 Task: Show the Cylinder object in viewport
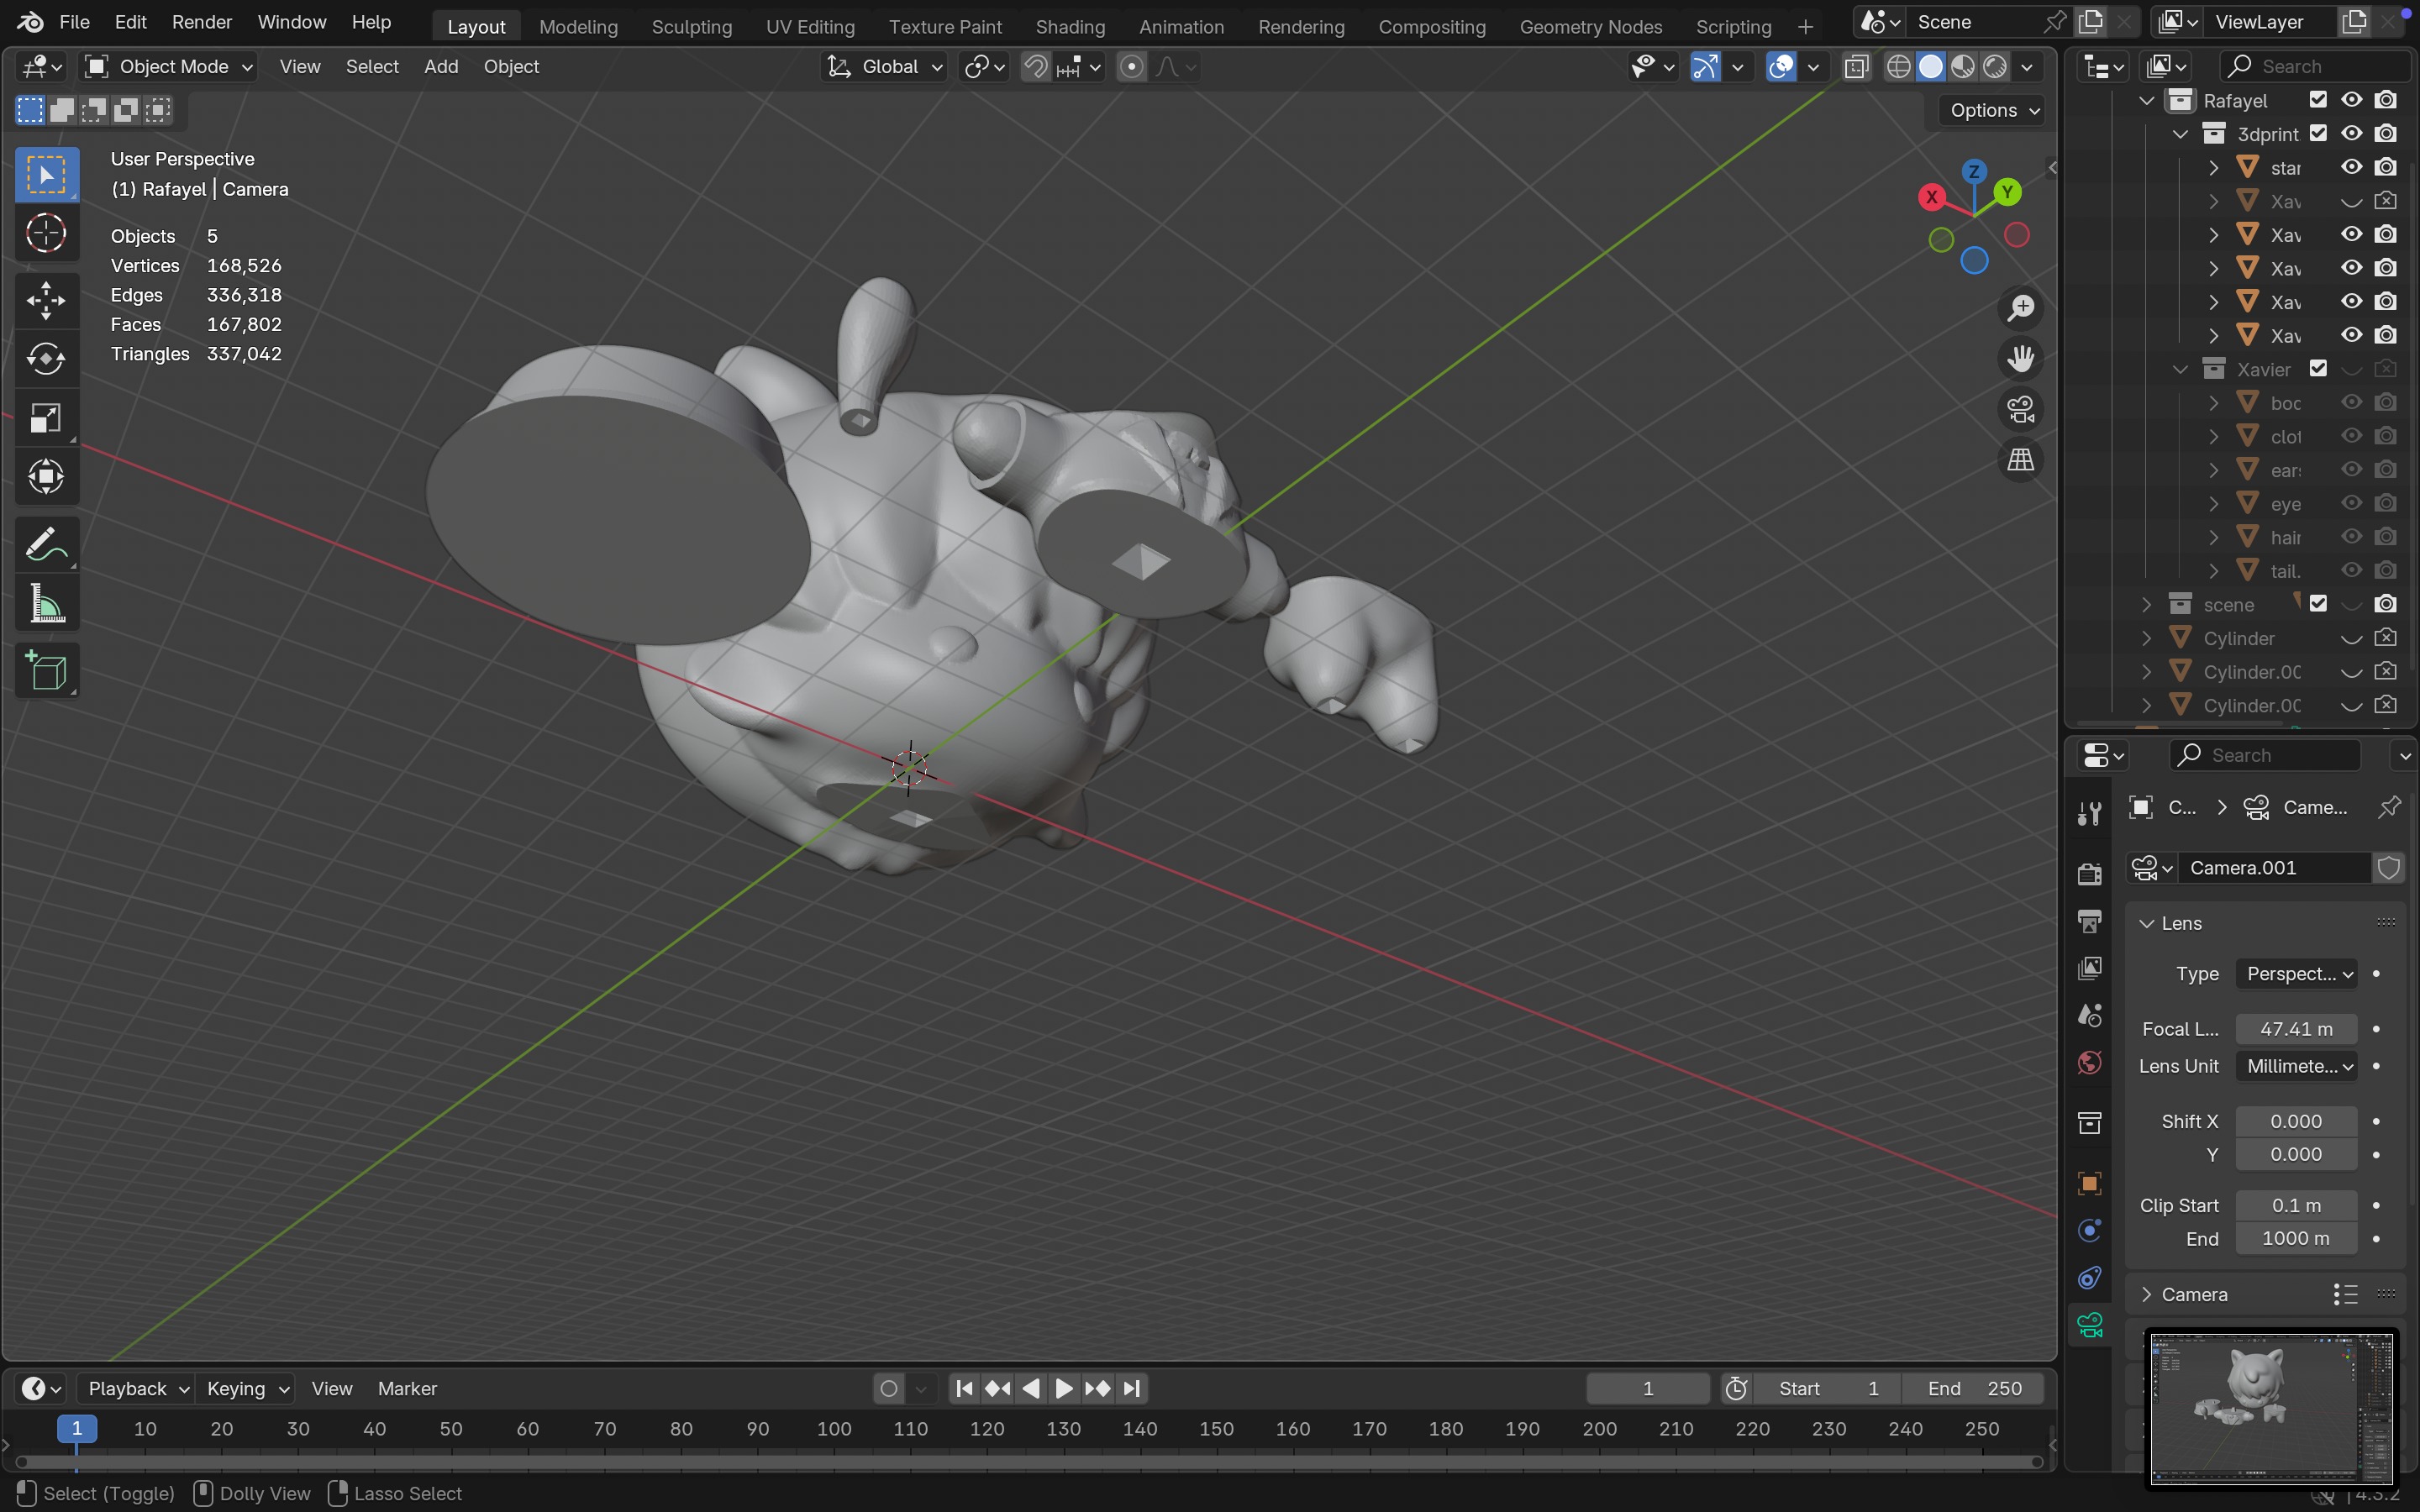coord(2352,638)
